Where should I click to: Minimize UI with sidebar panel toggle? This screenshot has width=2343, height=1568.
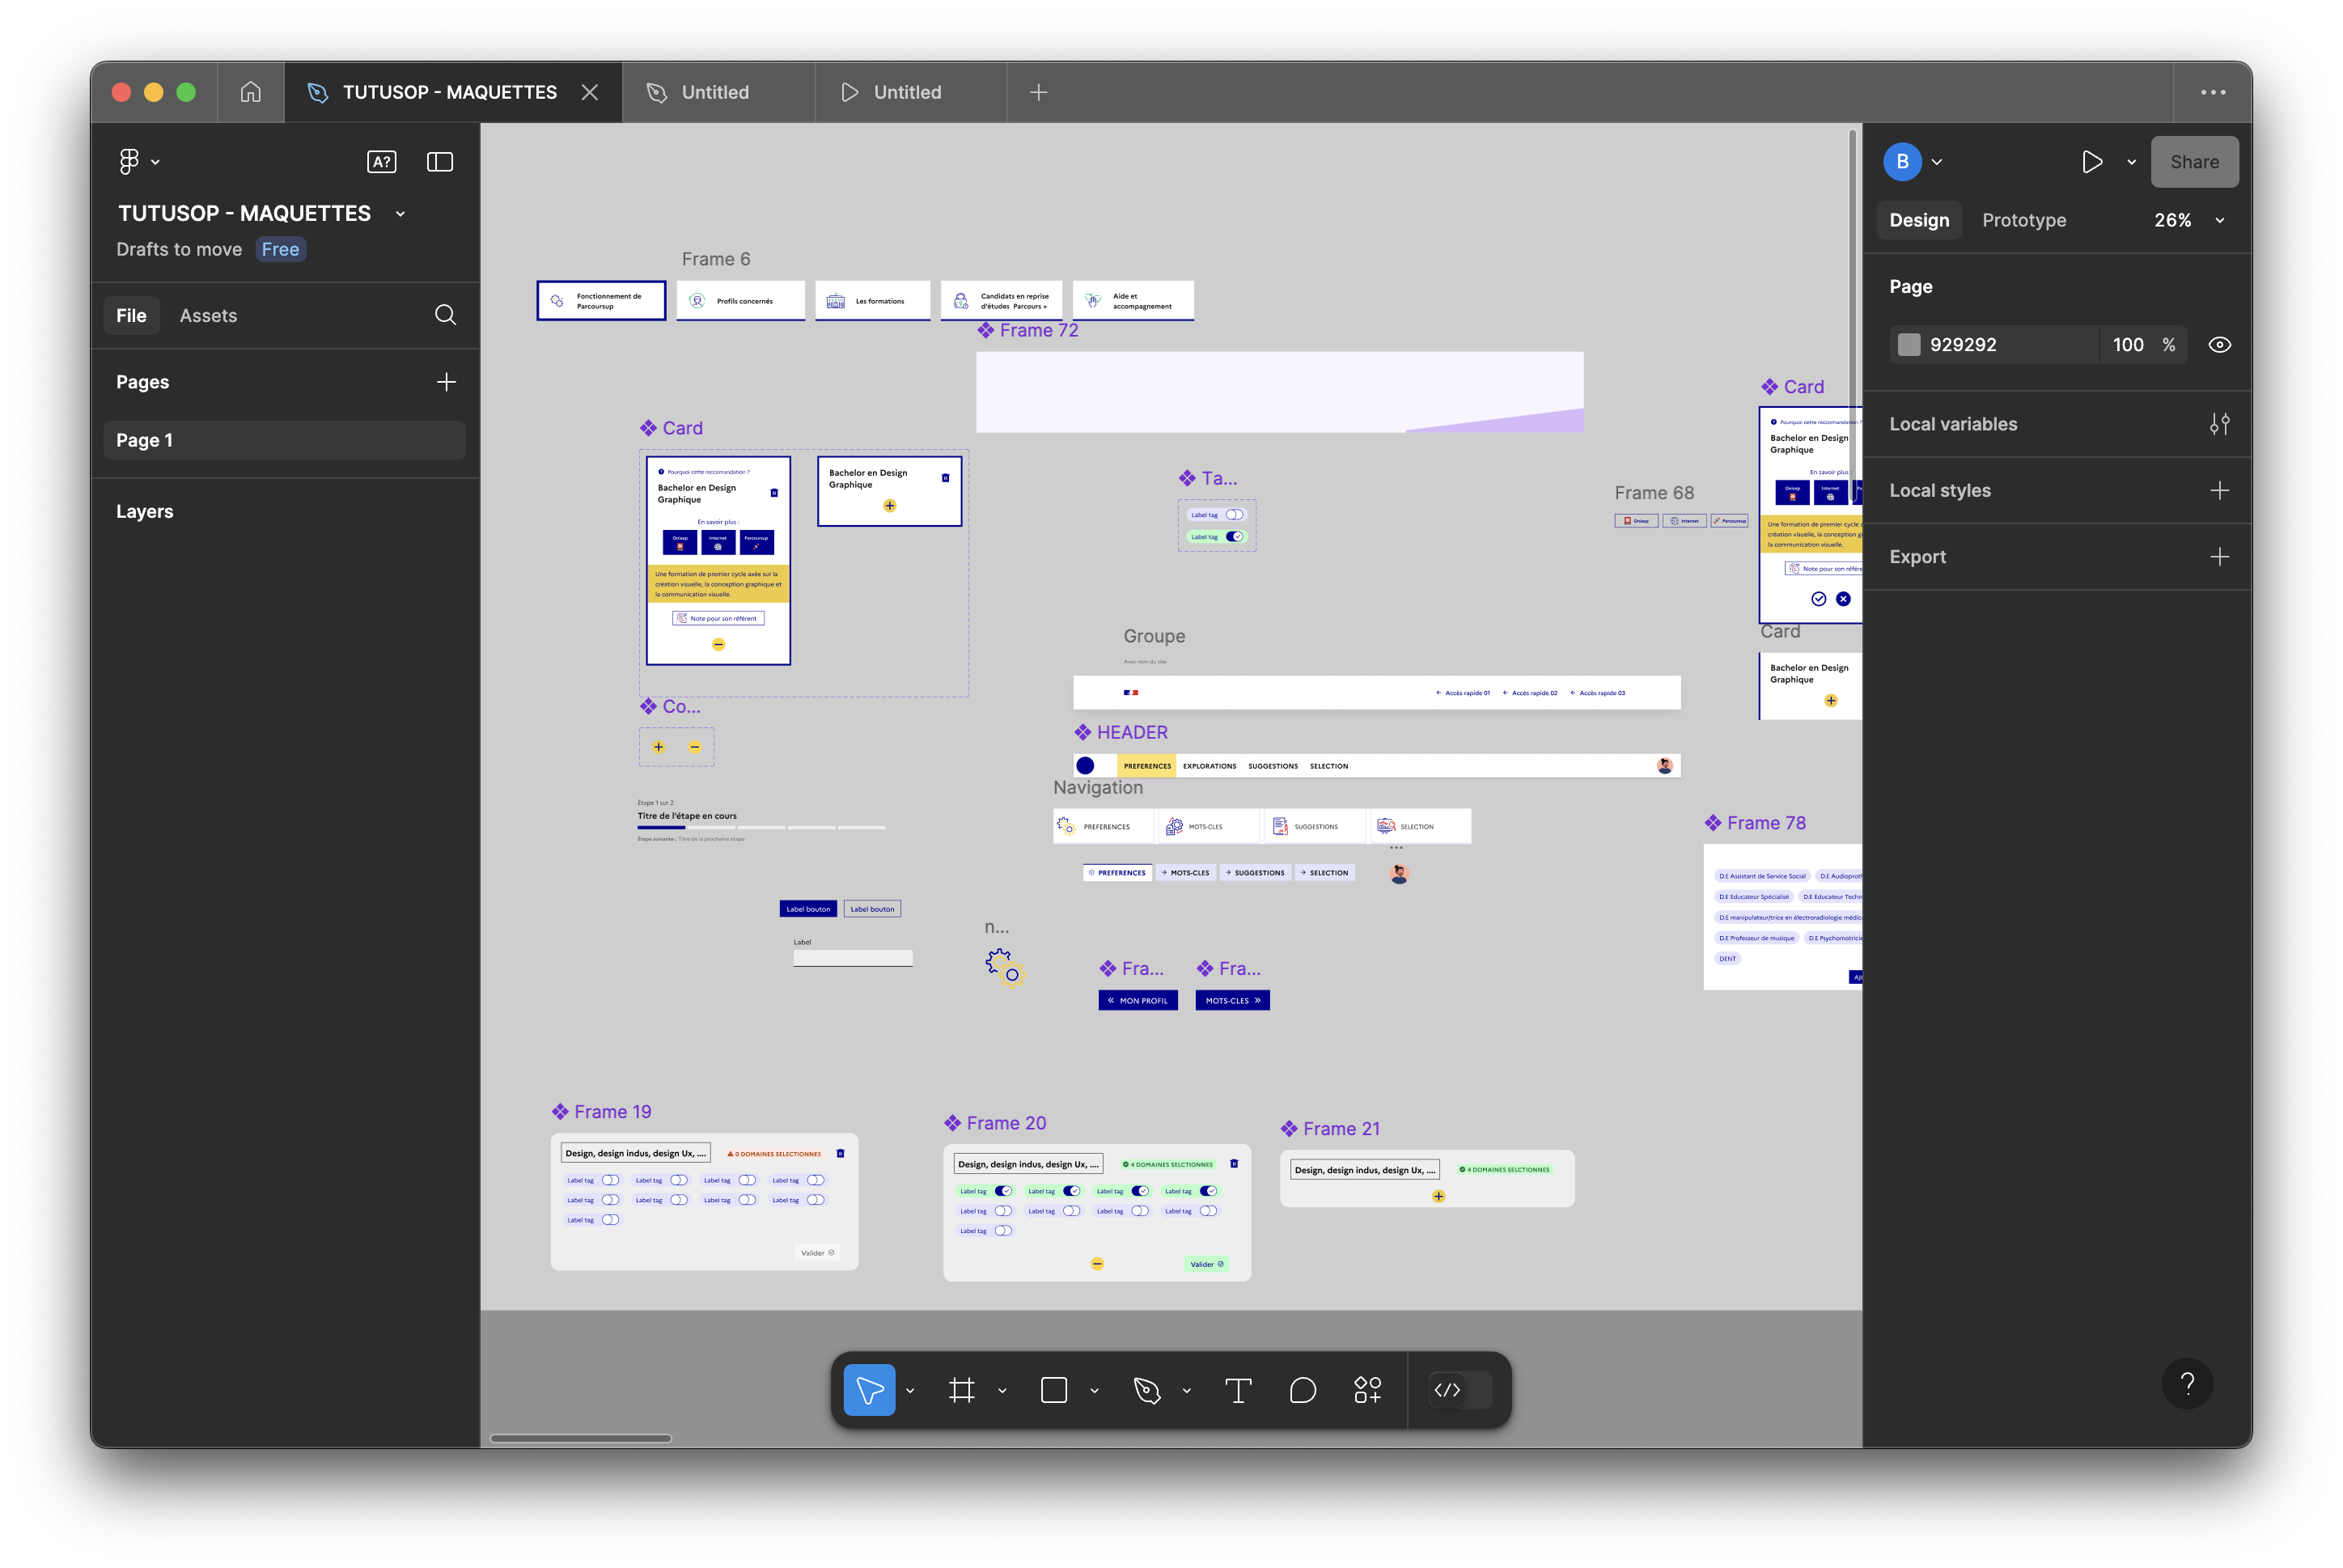point(440,162)
